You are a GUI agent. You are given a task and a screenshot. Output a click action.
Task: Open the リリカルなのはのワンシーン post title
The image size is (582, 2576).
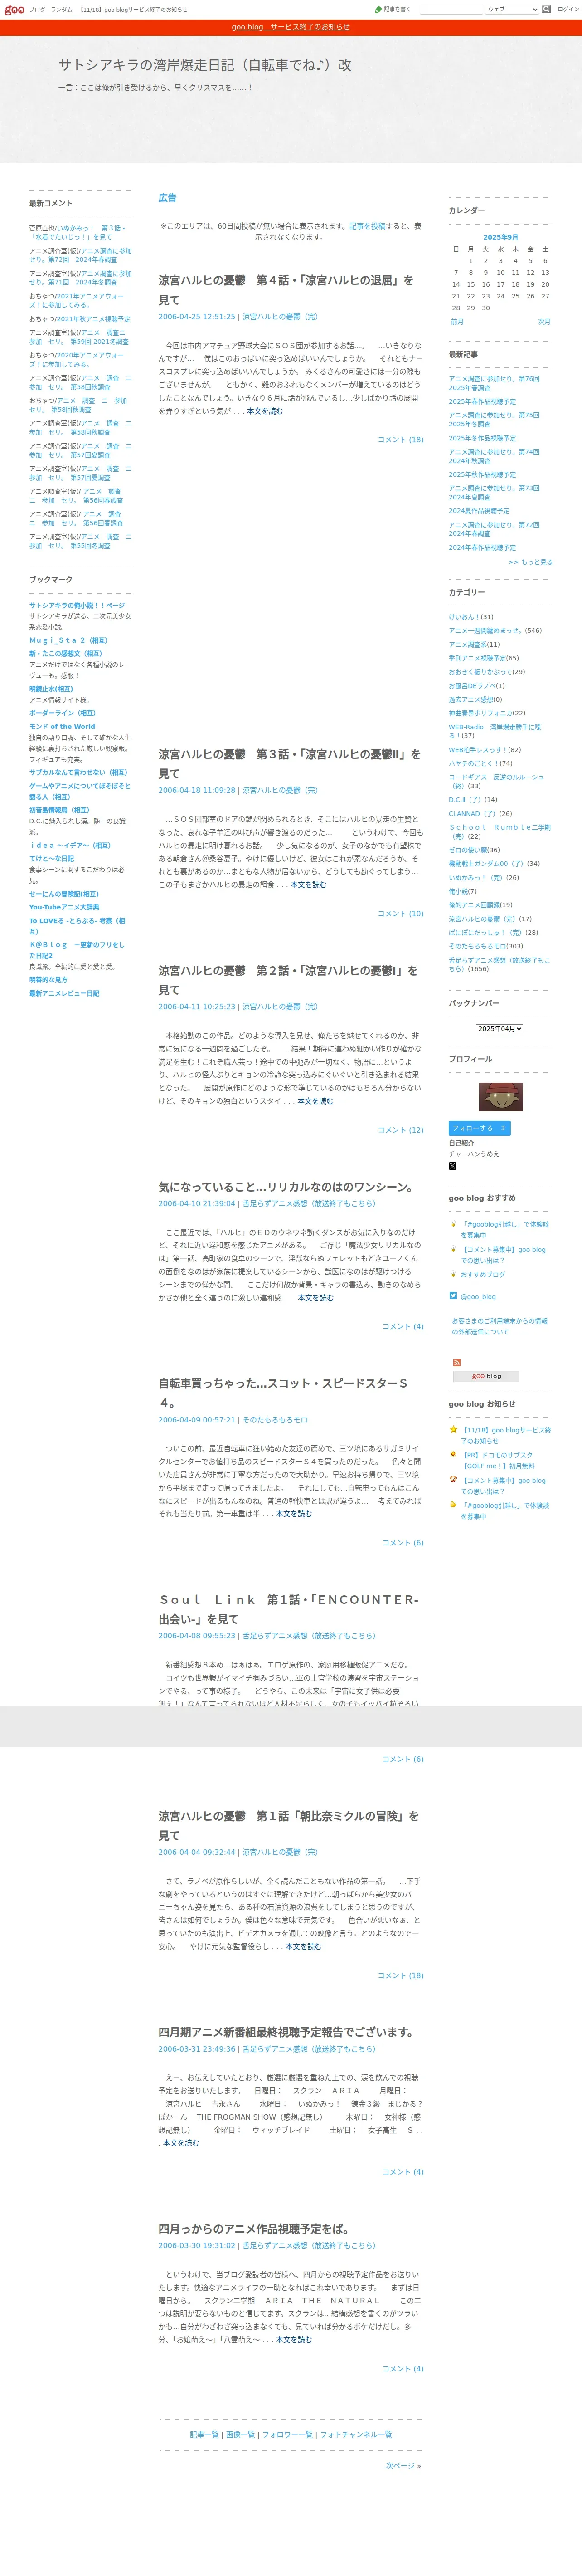coord(286,1187)
